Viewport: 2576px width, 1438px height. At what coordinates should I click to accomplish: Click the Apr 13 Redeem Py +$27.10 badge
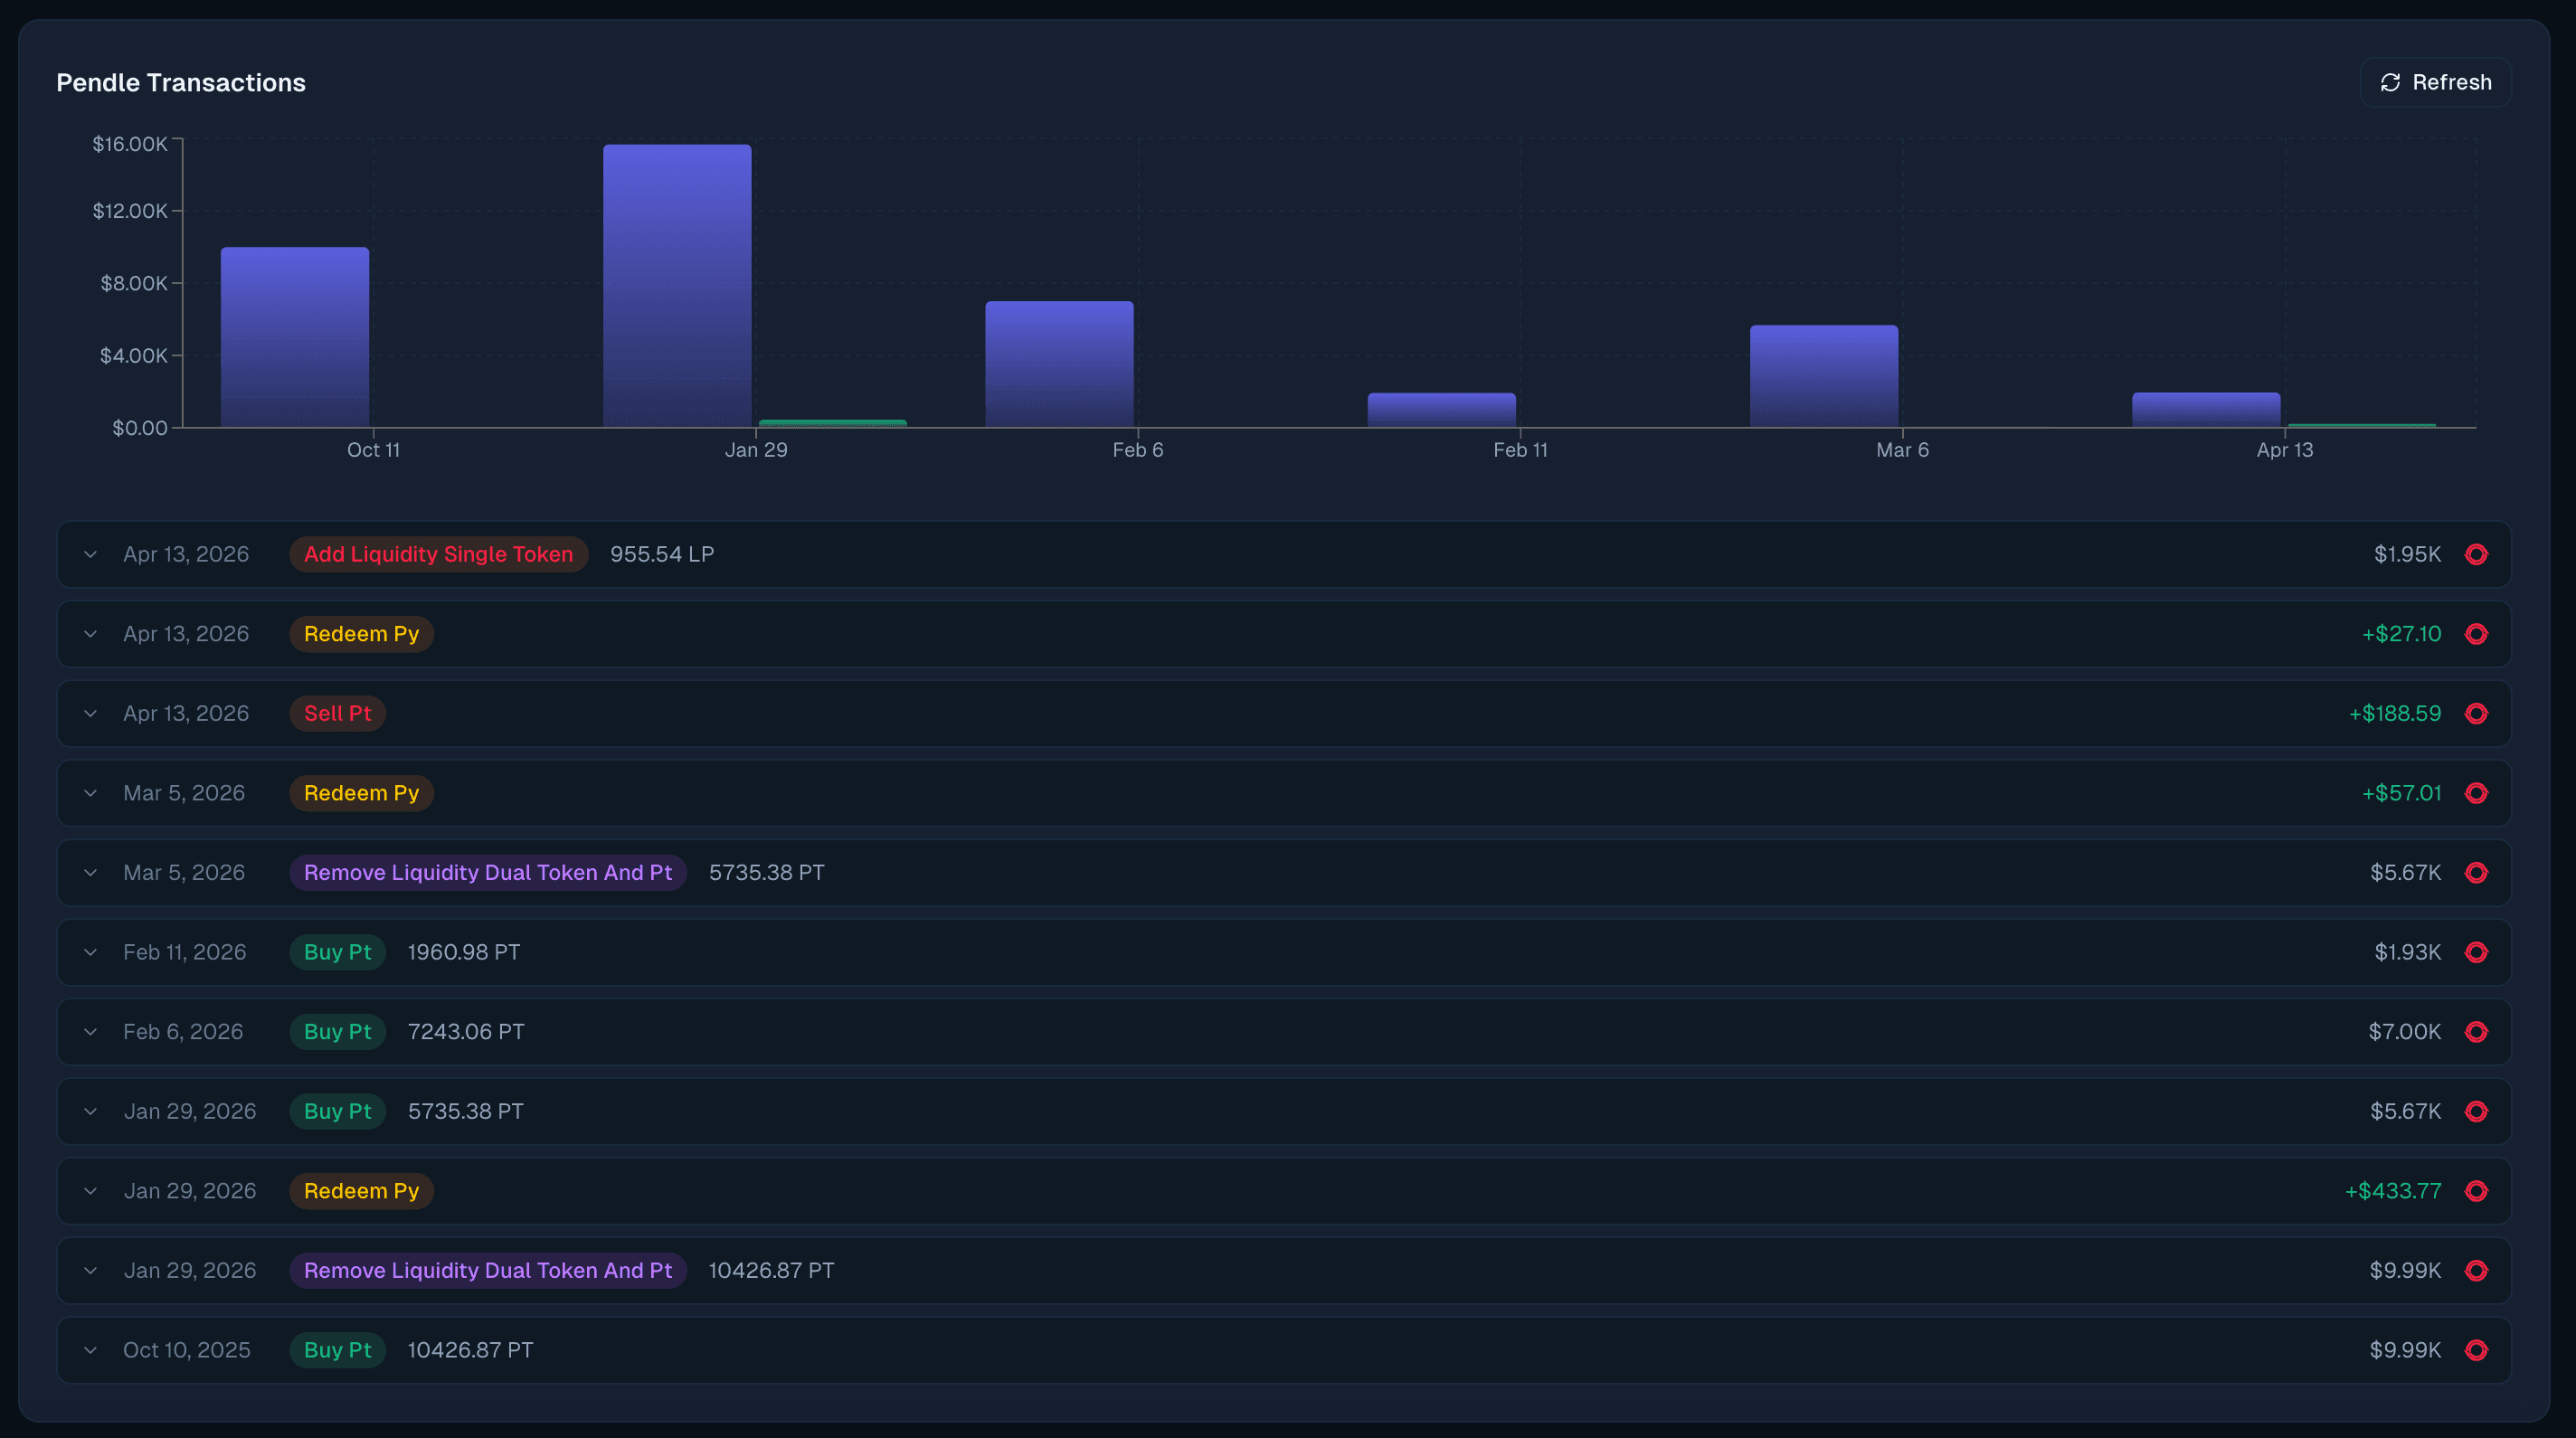(361, 634)
